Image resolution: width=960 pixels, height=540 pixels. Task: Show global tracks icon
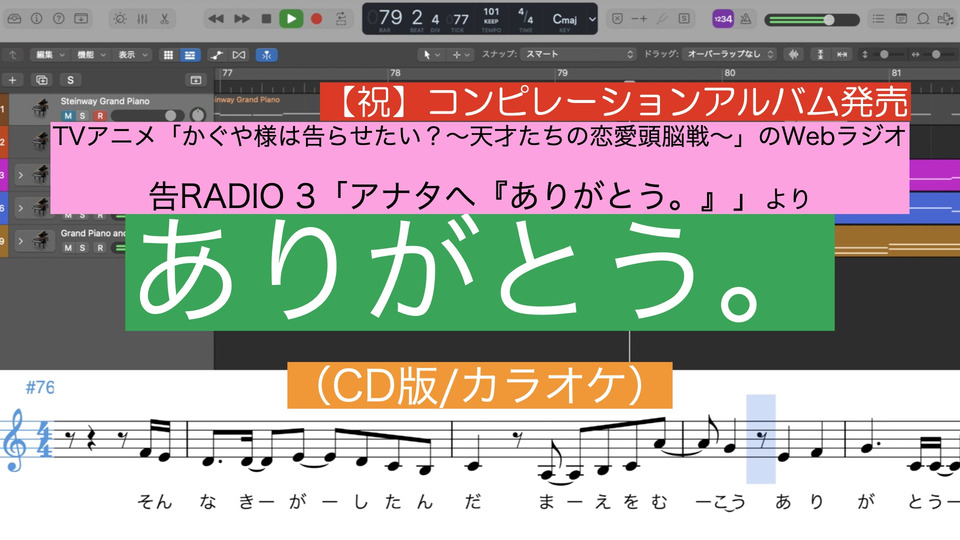[x=196, y=80]
